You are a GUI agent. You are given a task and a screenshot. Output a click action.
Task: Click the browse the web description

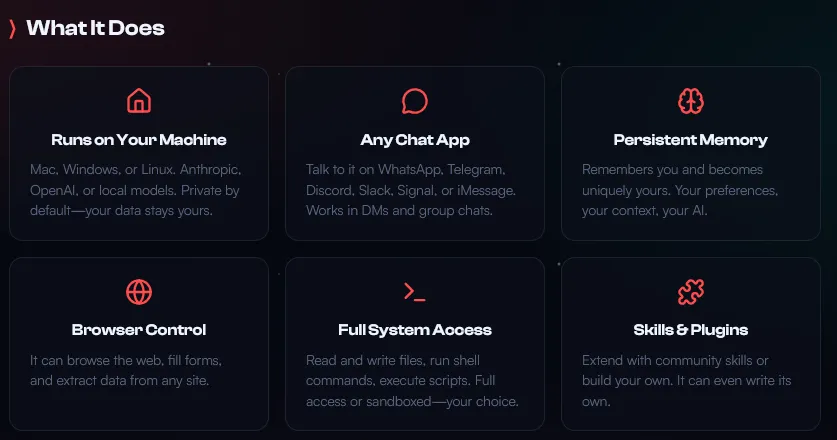click(x=127, y=370)
